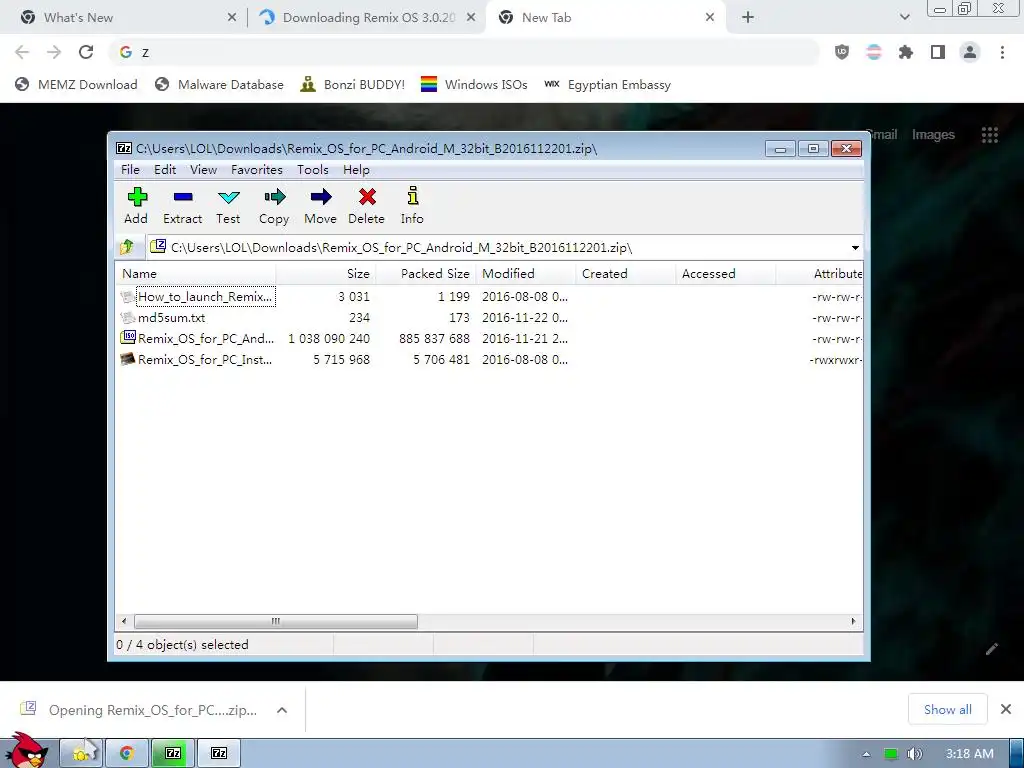The width and height of the screenshot is (1024, 768).
Task: Open the Windows ISOs bookmark
Action: click(474, 85)
